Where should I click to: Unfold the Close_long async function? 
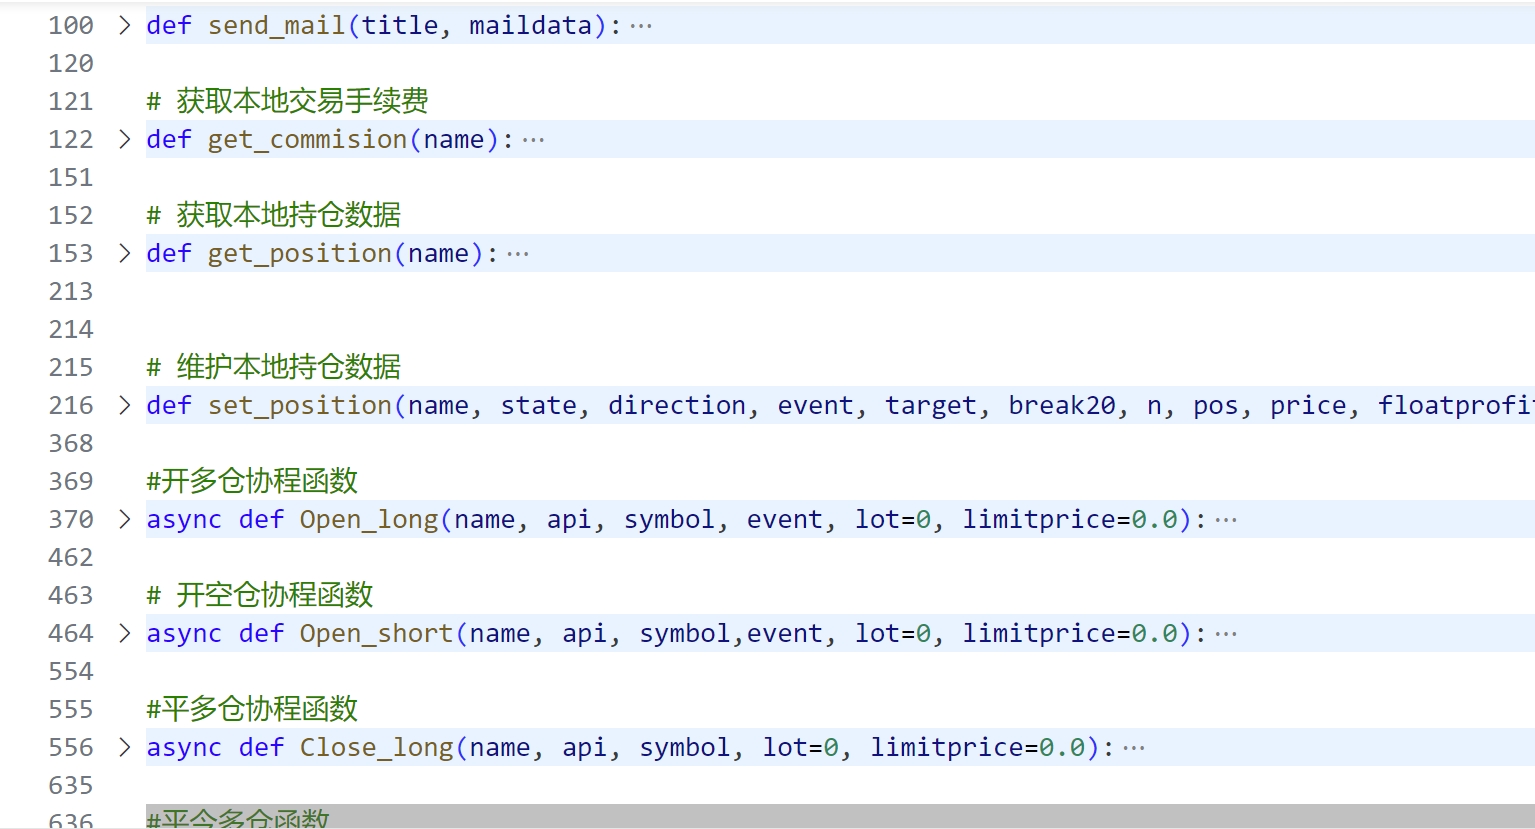[124, 747]
